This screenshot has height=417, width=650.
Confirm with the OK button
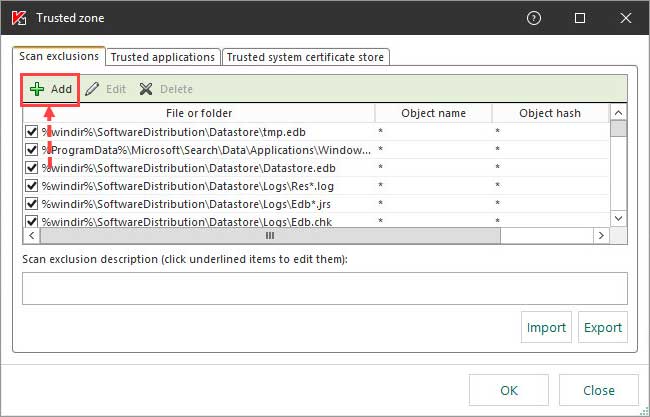(509, 390)
